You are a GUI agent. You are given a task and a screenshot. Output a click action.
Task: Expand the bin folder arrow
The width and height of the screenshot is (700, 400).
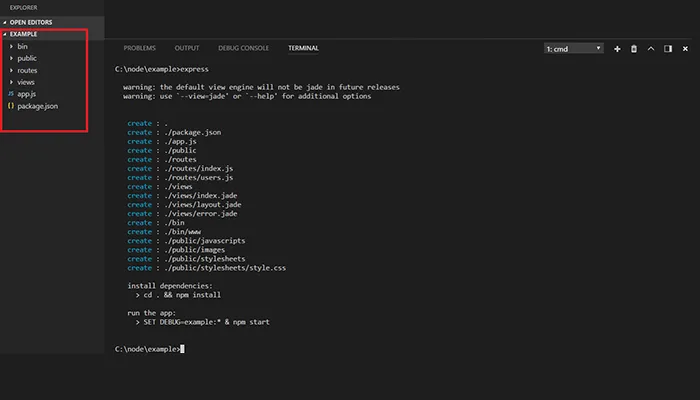click(x=11, y=46)
